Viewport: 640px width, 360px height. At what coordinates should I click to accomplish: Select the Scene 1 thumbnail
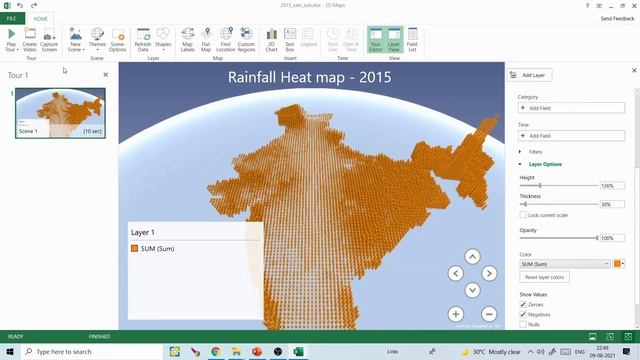coord(60,113)
